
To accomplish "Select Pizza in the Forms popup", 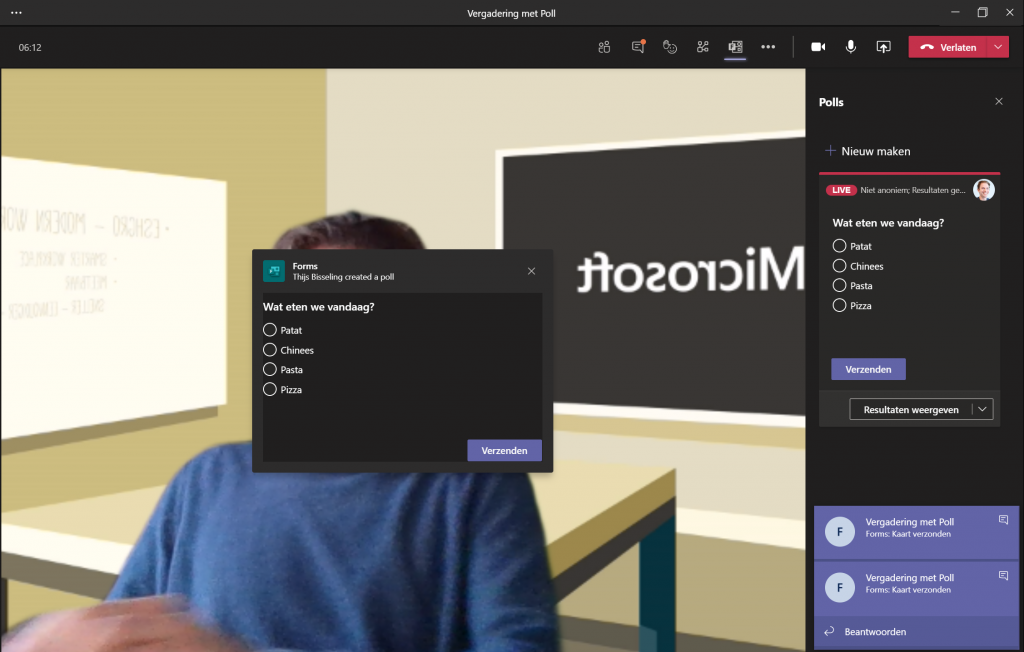I will [270, 389].
